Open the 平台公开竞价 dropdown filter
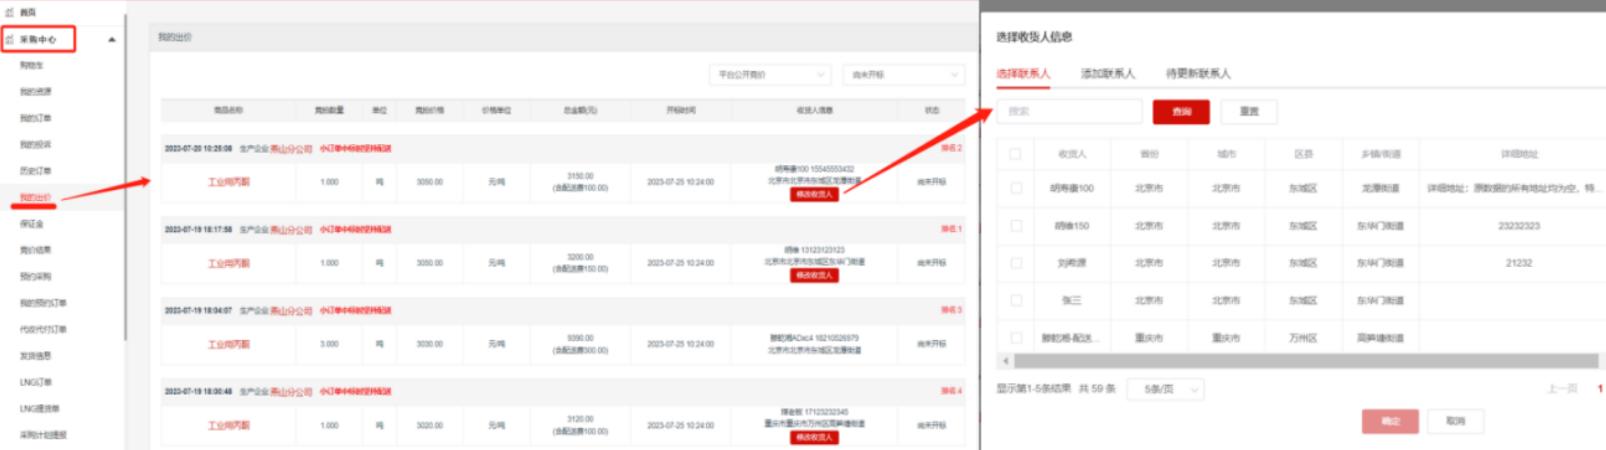This screenshot has width=1606, height=450. pos(769,75)
